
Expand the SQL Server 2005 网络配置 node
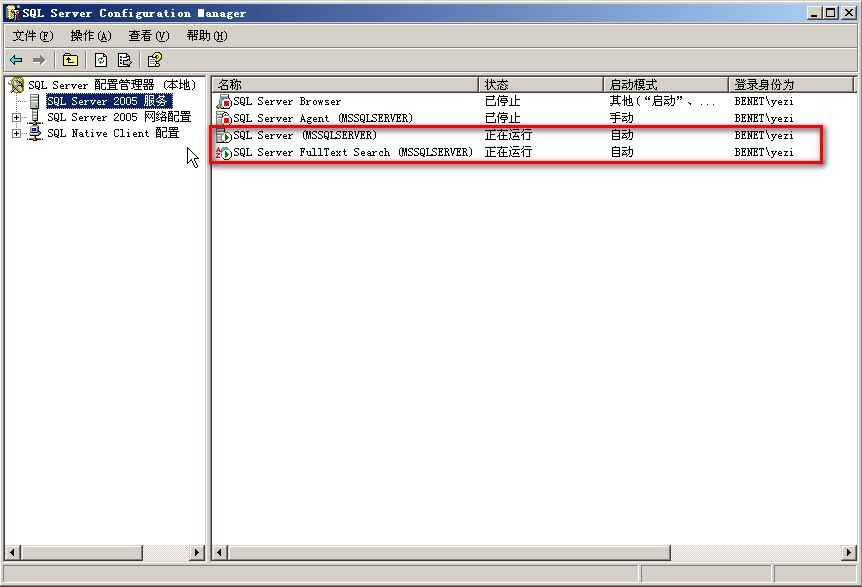click(16, 117)
